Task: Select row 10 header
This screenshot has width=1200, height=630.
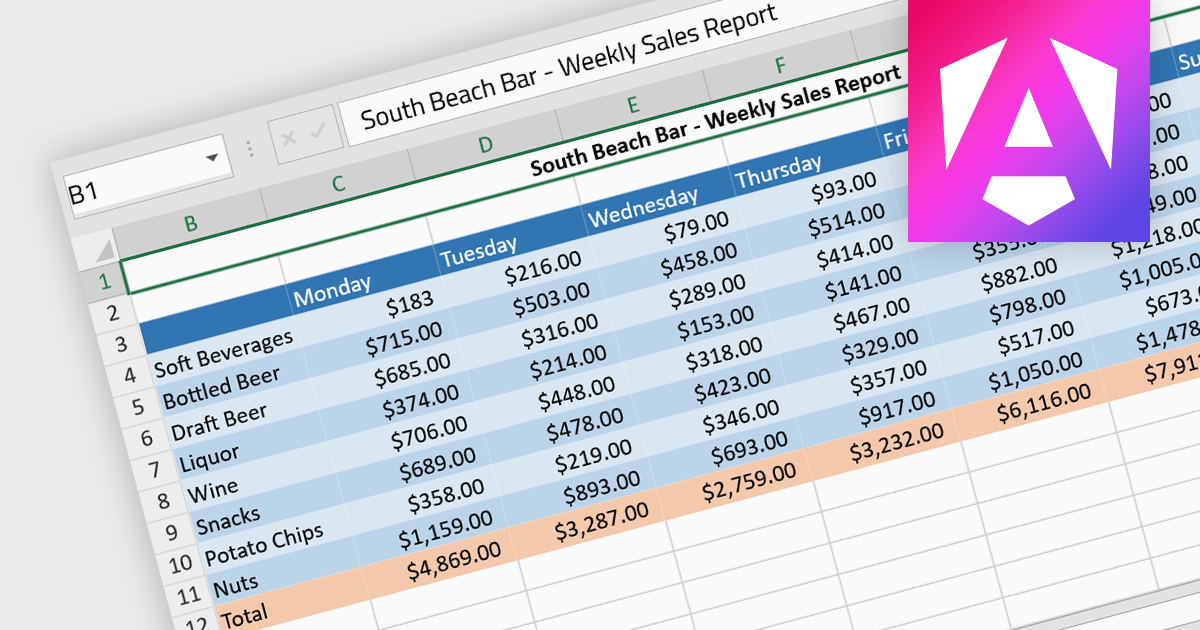Action: click(180, 563)
